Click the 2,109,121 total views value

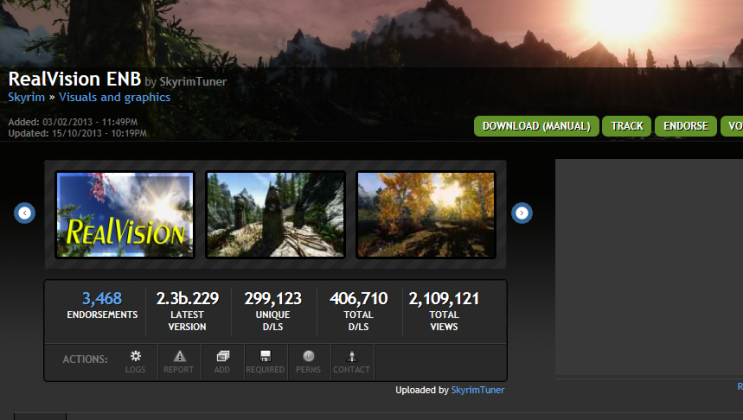[444, 298]
